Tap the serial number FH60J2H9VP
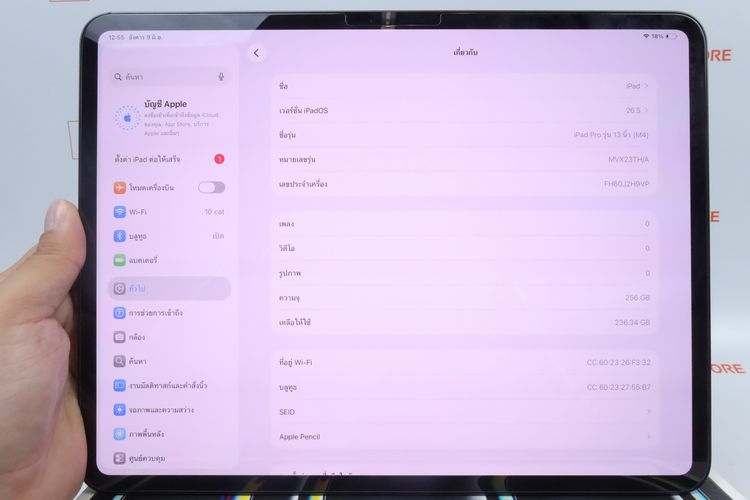The width and height of the screenshot is (750, 500). (626, 184)
